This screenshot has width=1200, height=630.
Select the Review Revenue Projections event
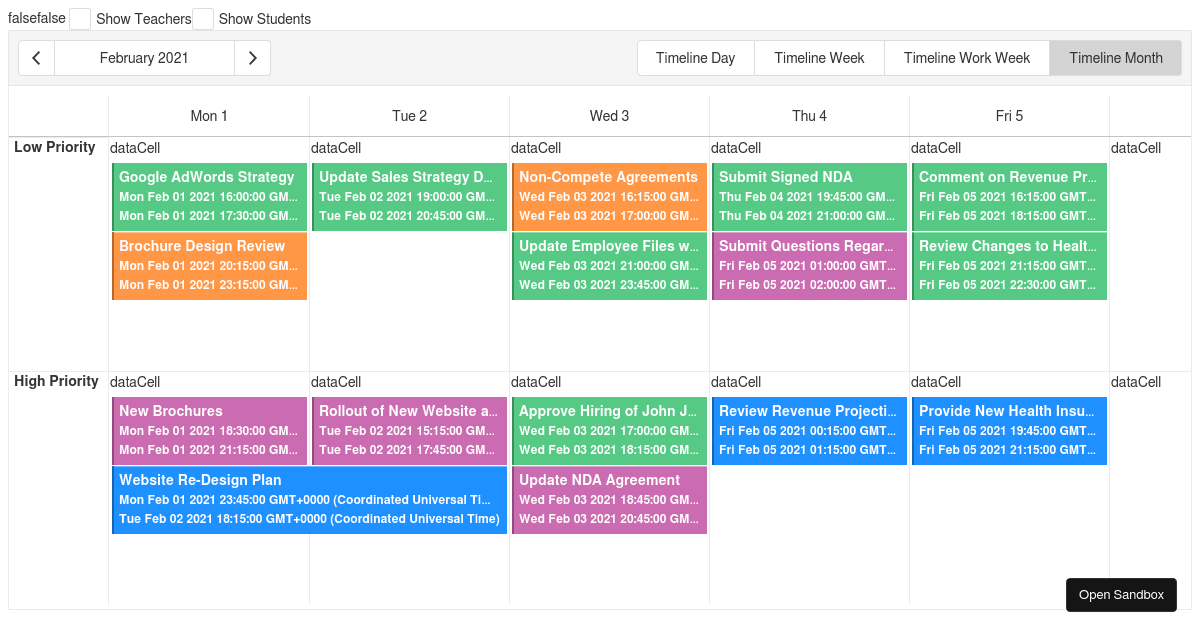click(808, 430)
